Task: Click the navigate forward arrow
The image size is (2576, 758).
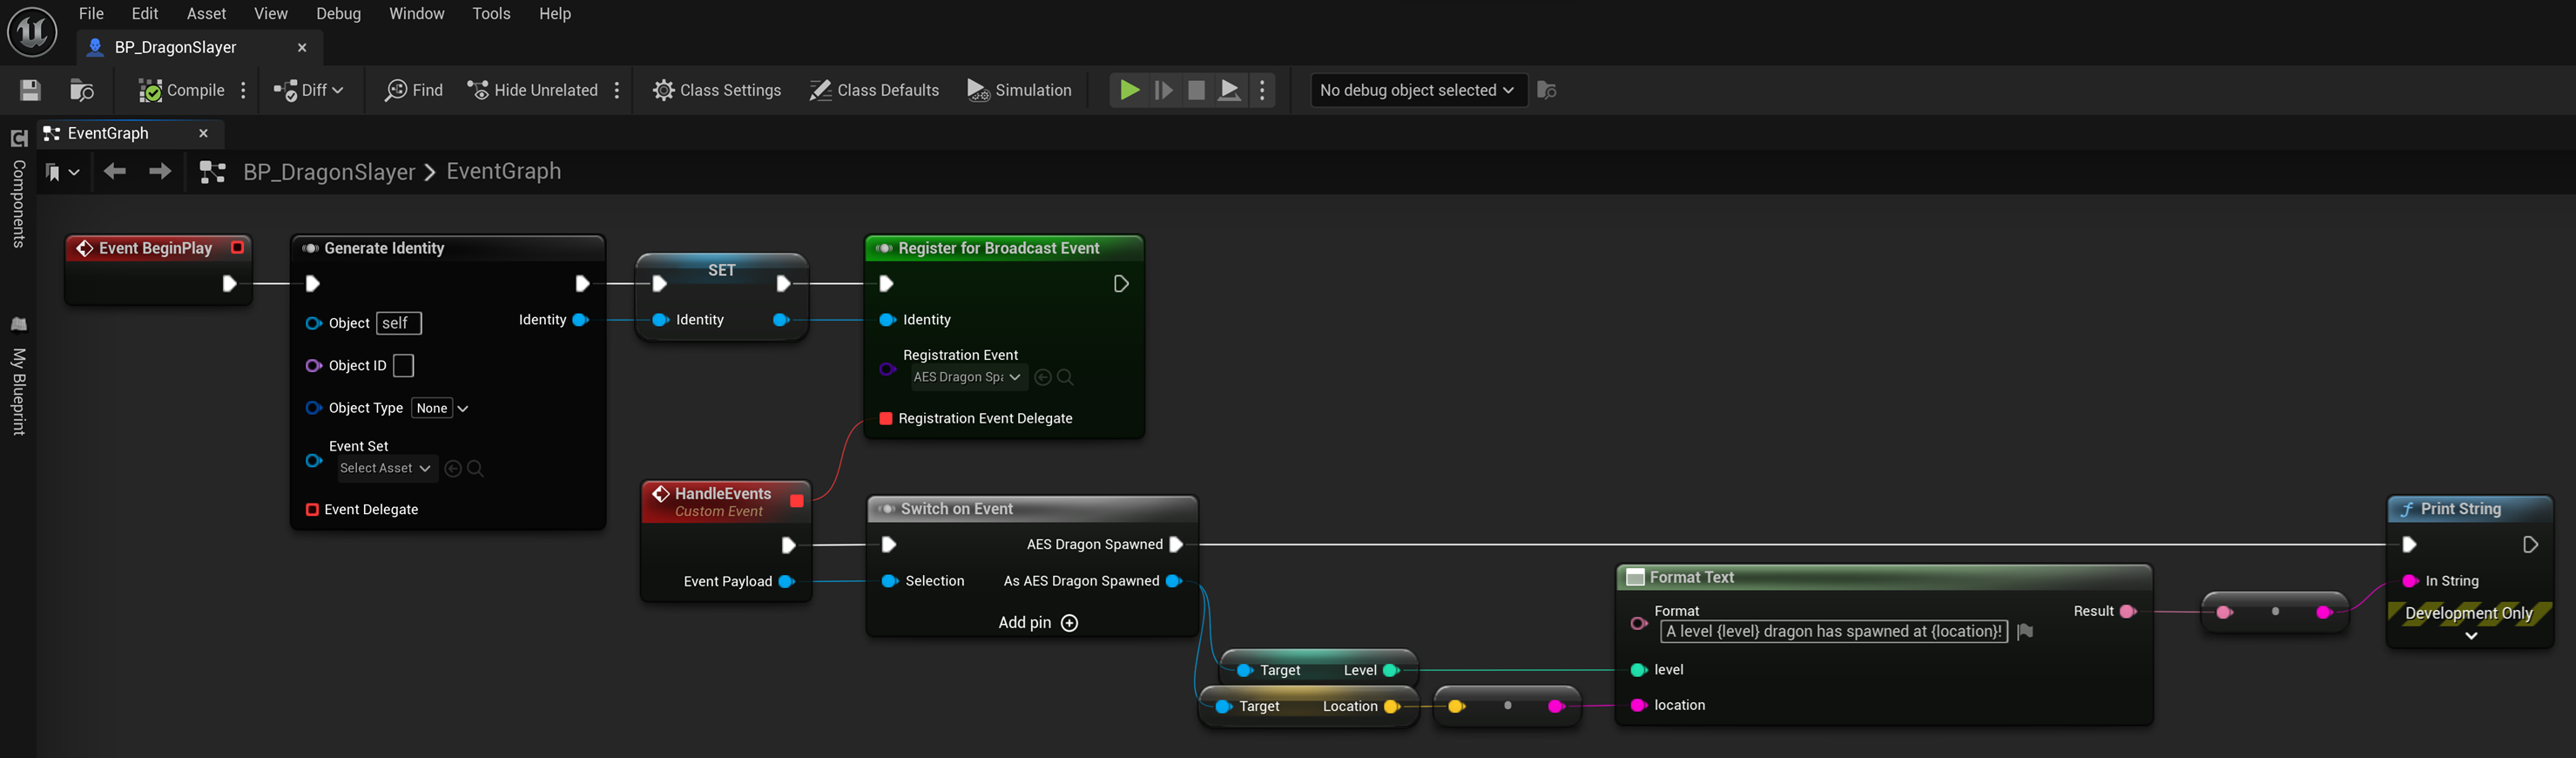Action: tap(159, 172)
